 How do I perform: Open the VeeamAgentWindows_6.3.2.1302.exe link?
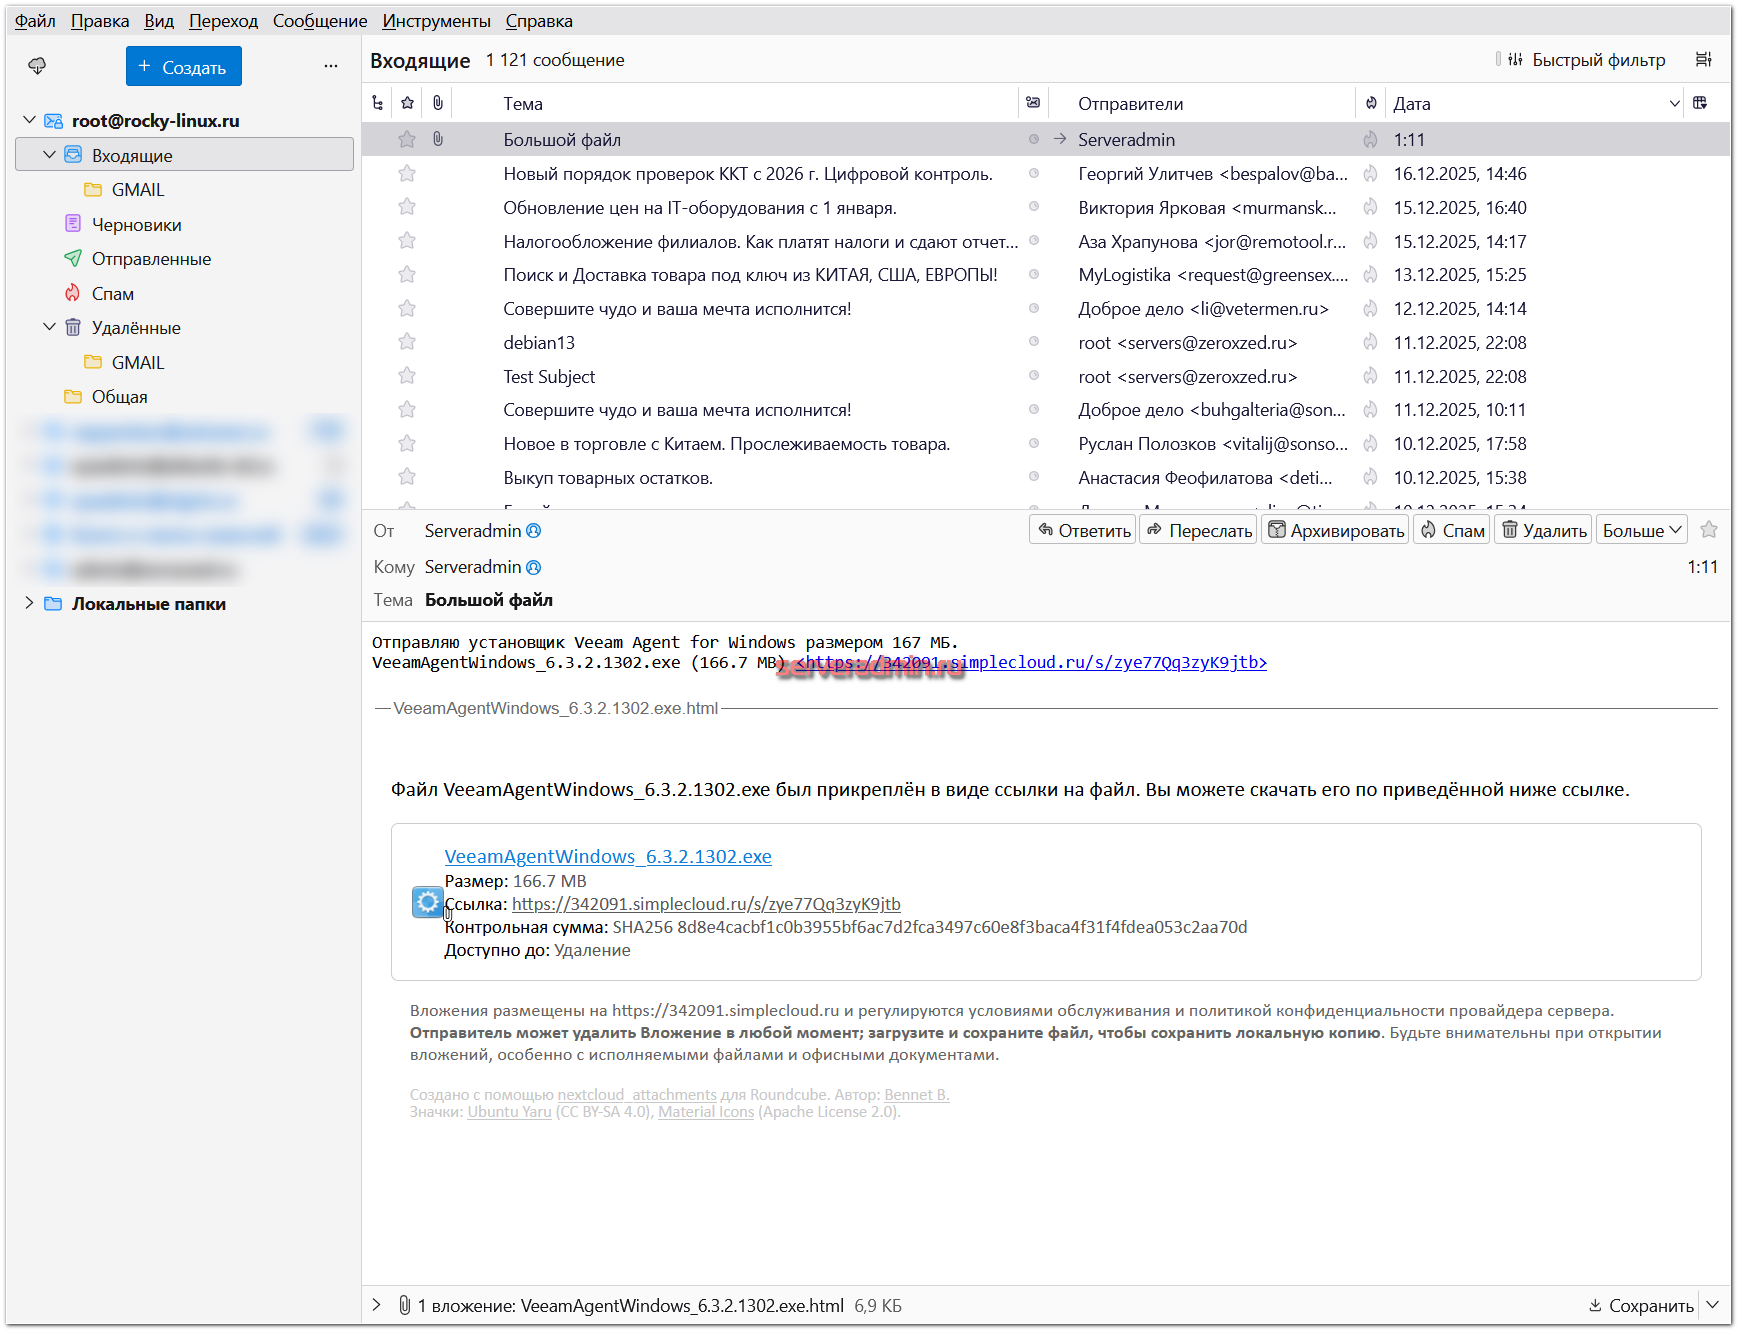pos(607,856)
